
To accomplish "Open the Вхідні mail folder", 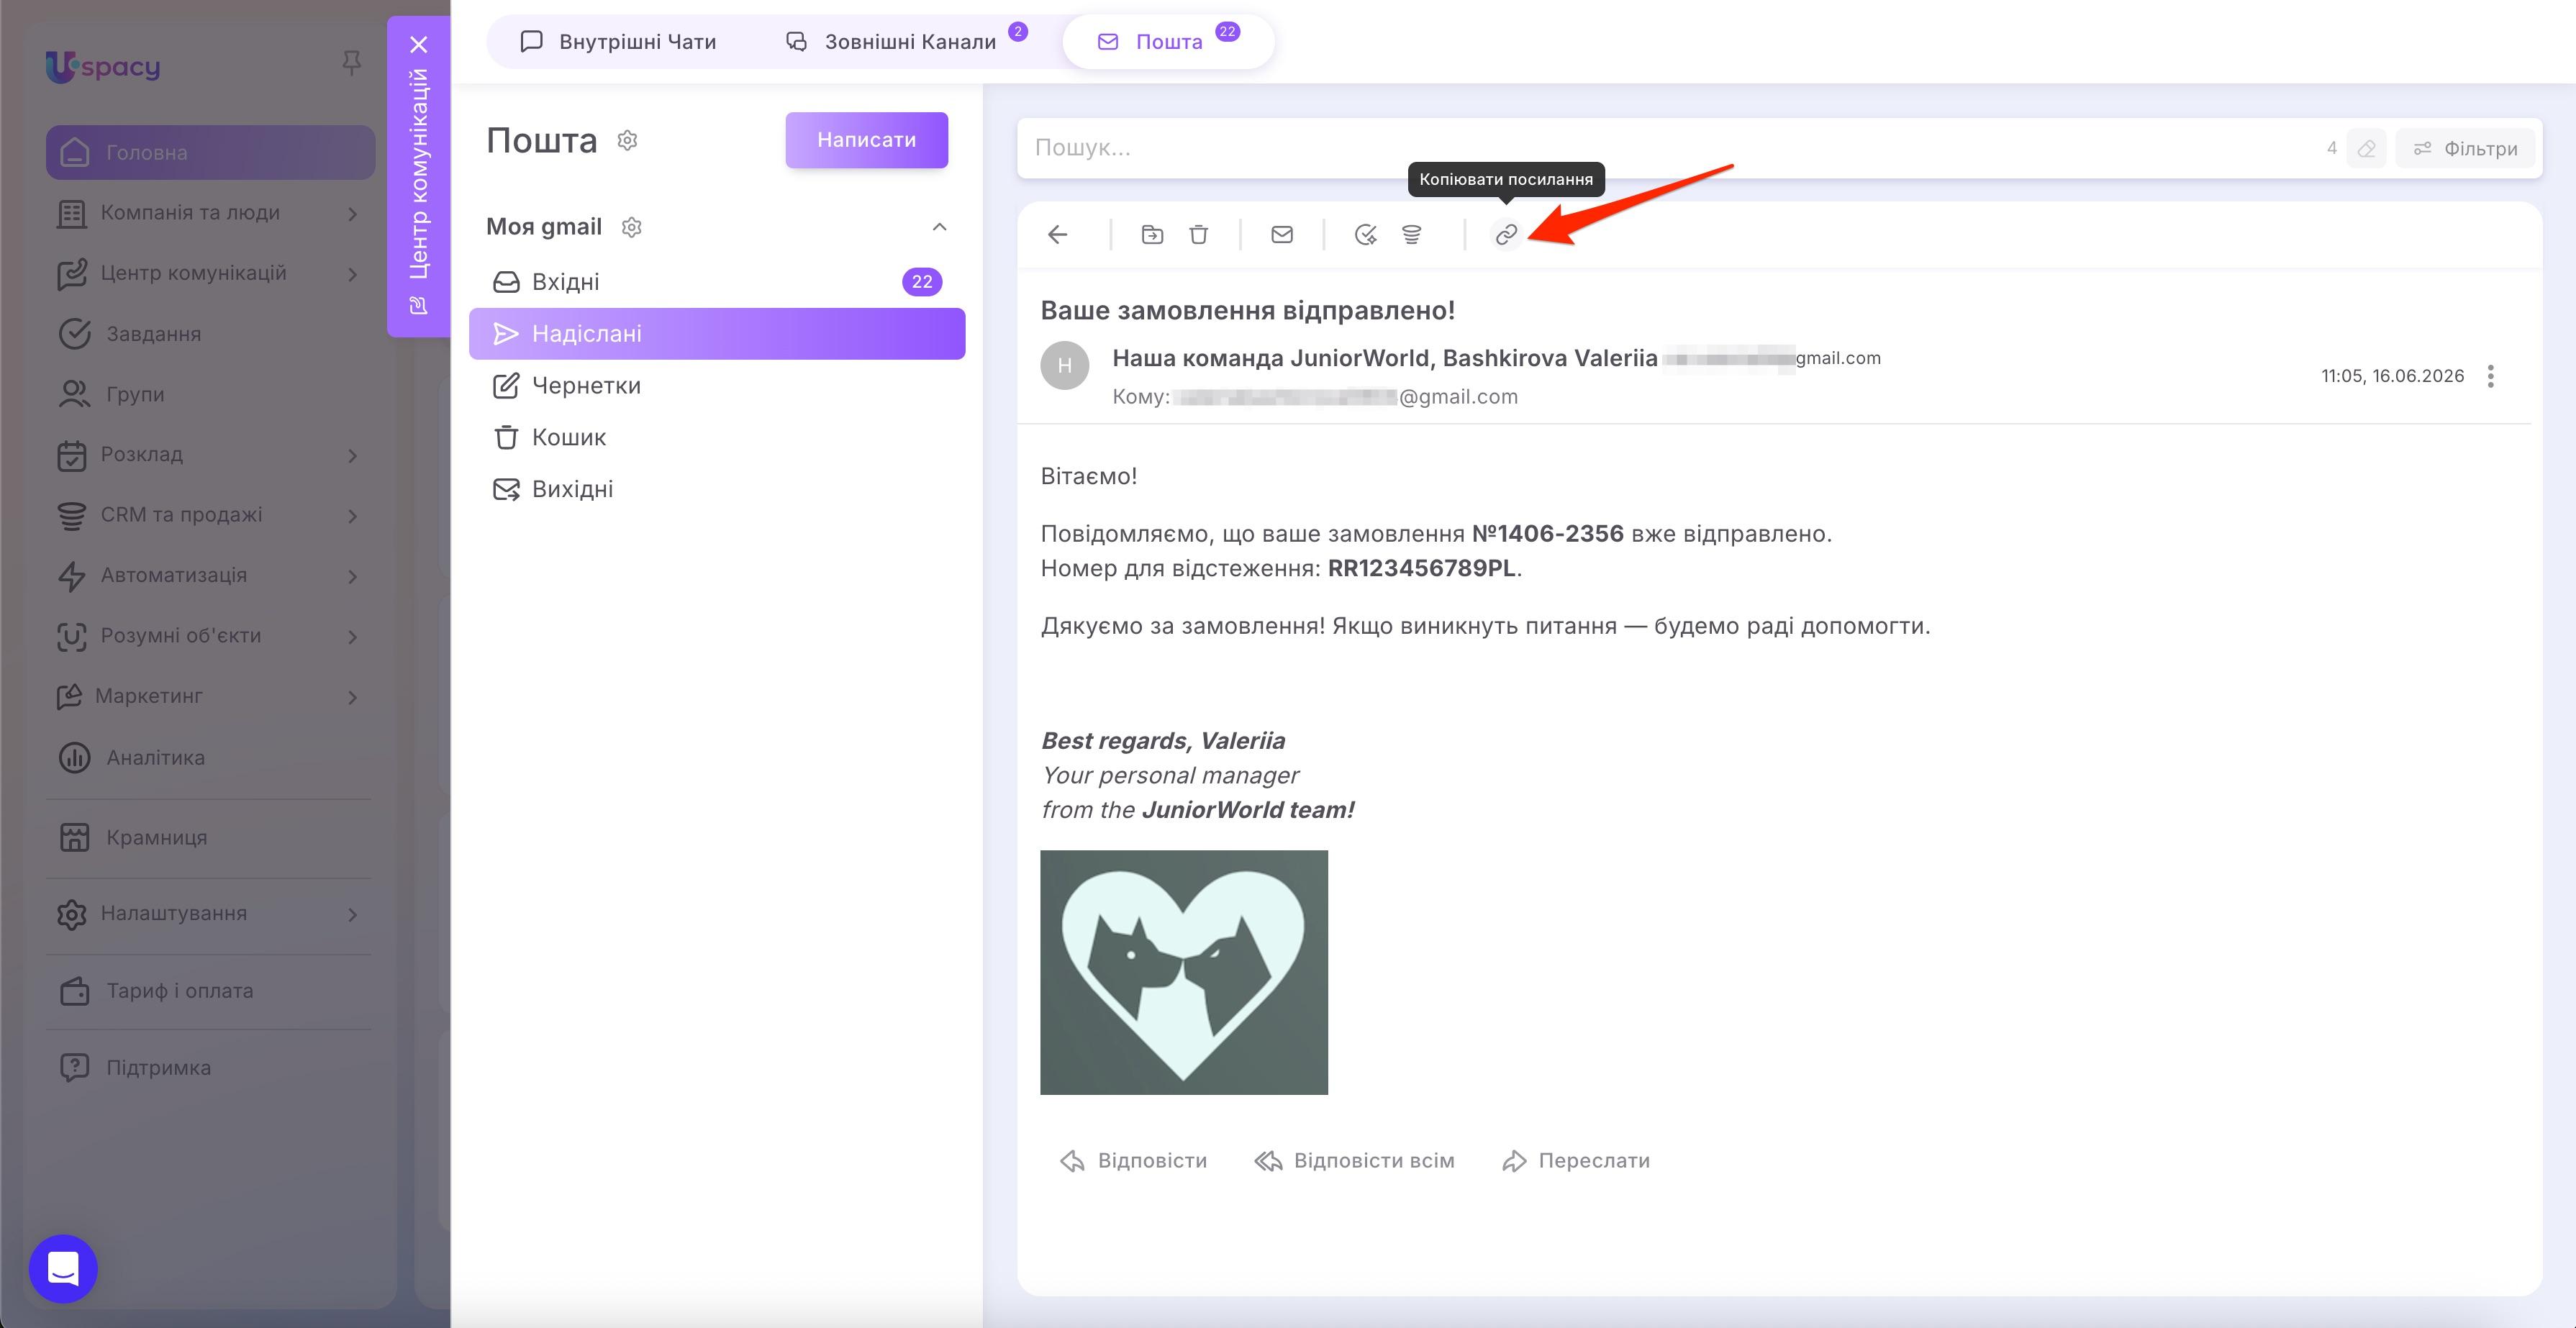I will coord(717,282).
